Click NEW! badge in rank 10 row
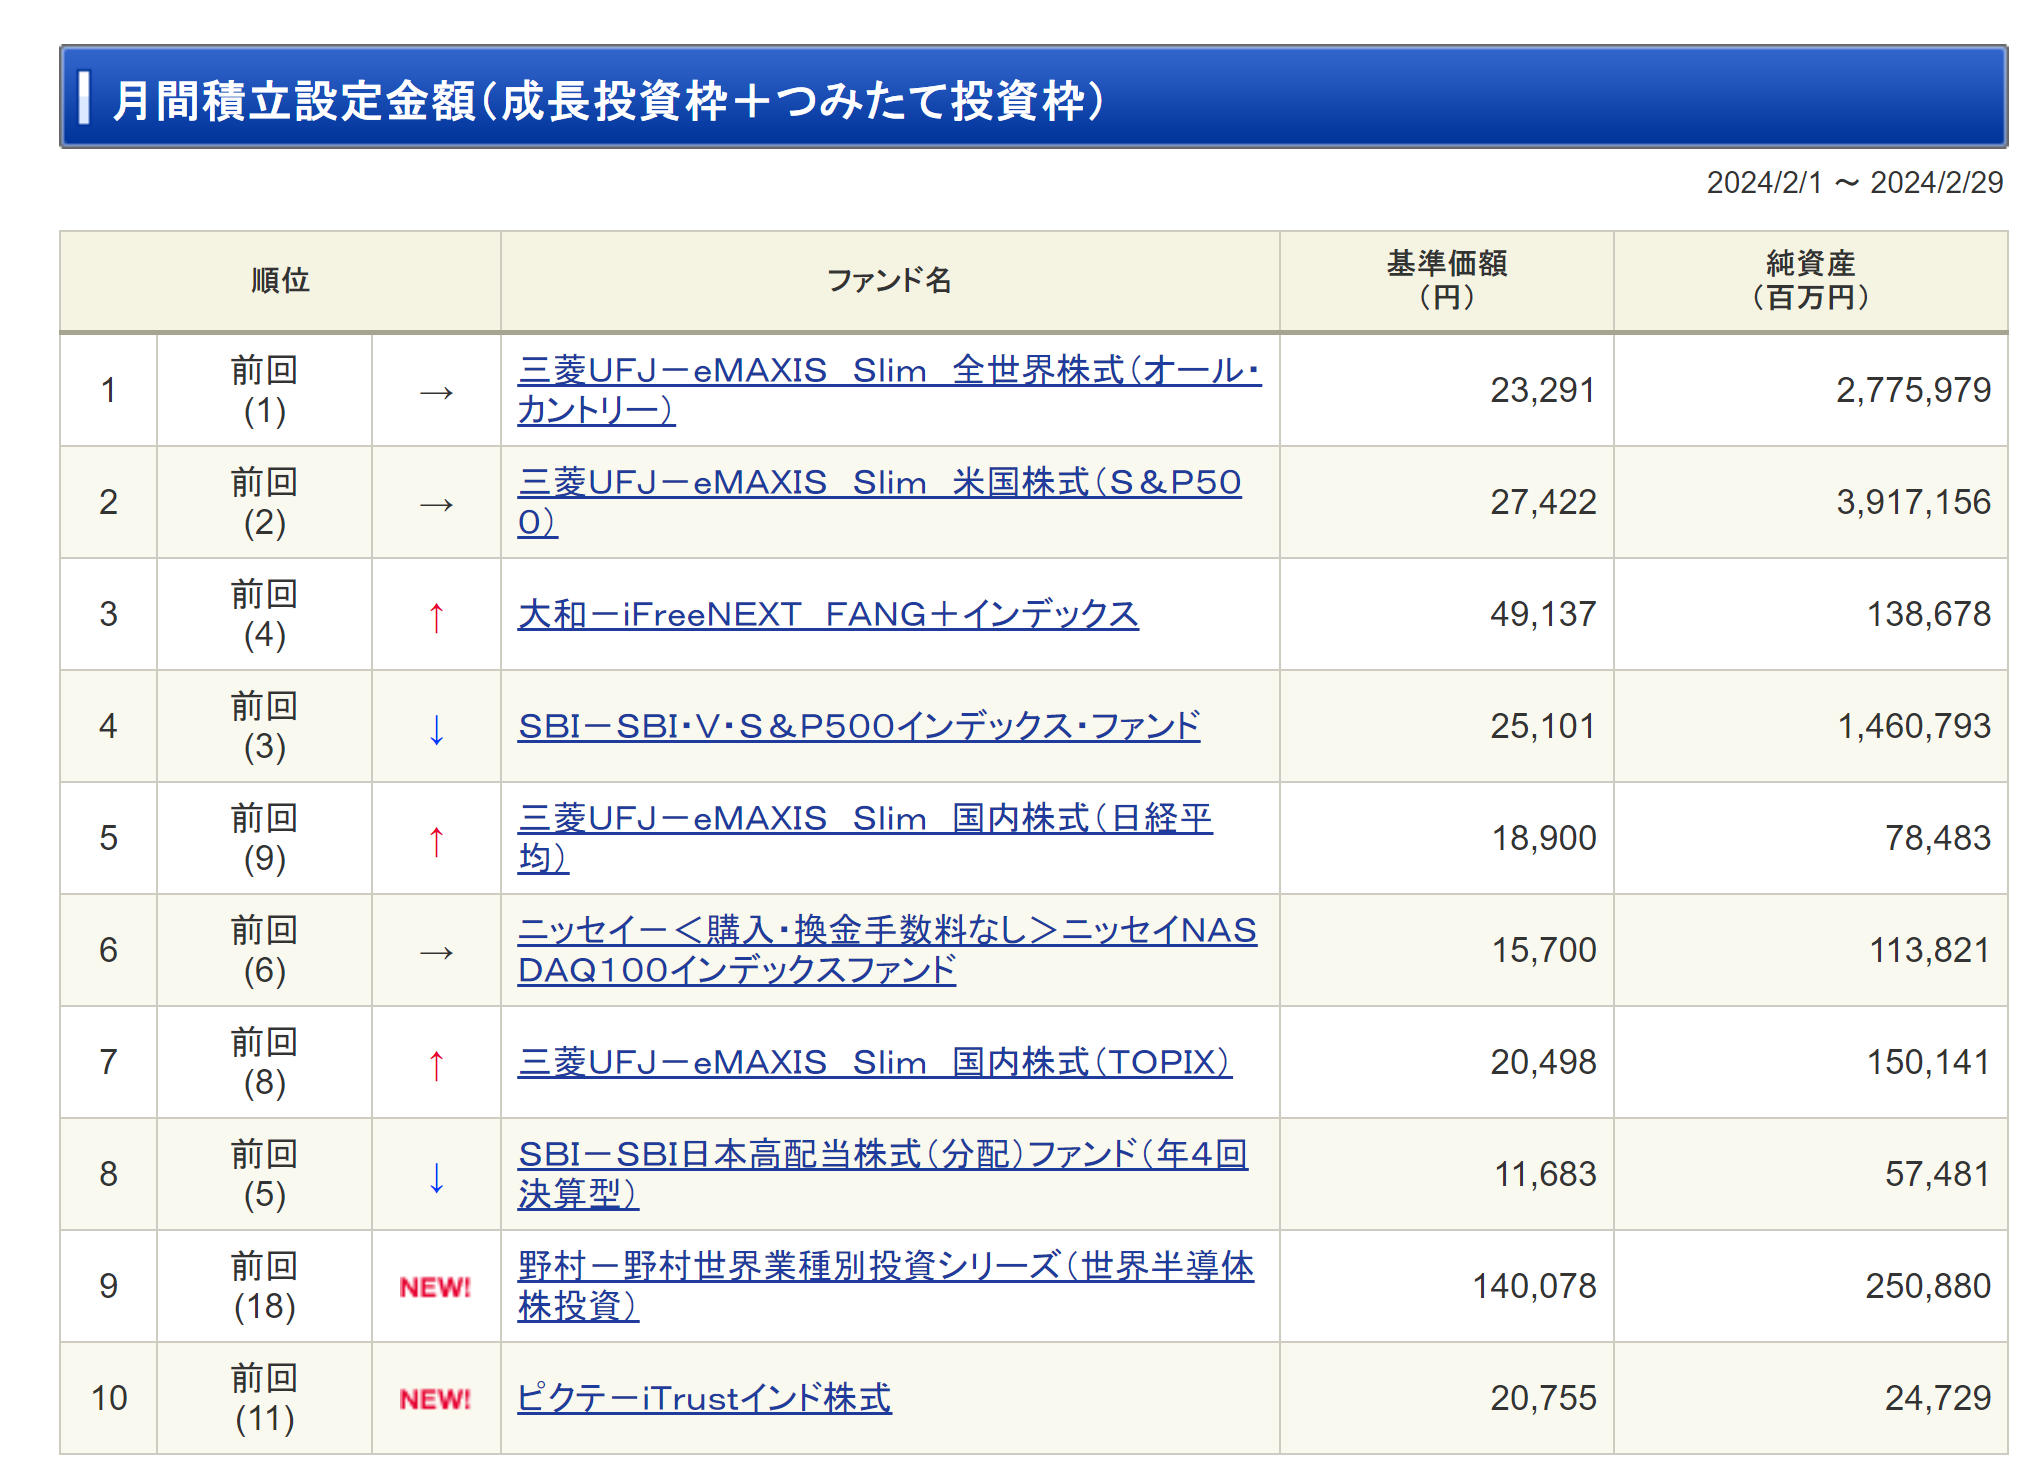This screenshot has height=1477, width=2039. click(435, 1399)
